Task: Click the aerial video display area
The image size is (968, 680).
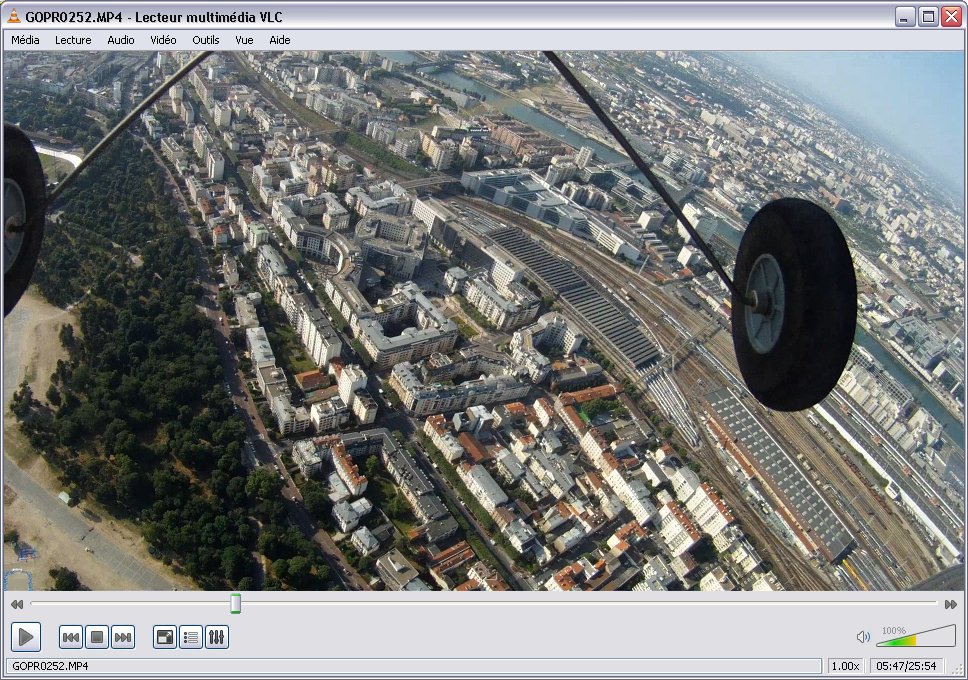Action: point(483,321)
